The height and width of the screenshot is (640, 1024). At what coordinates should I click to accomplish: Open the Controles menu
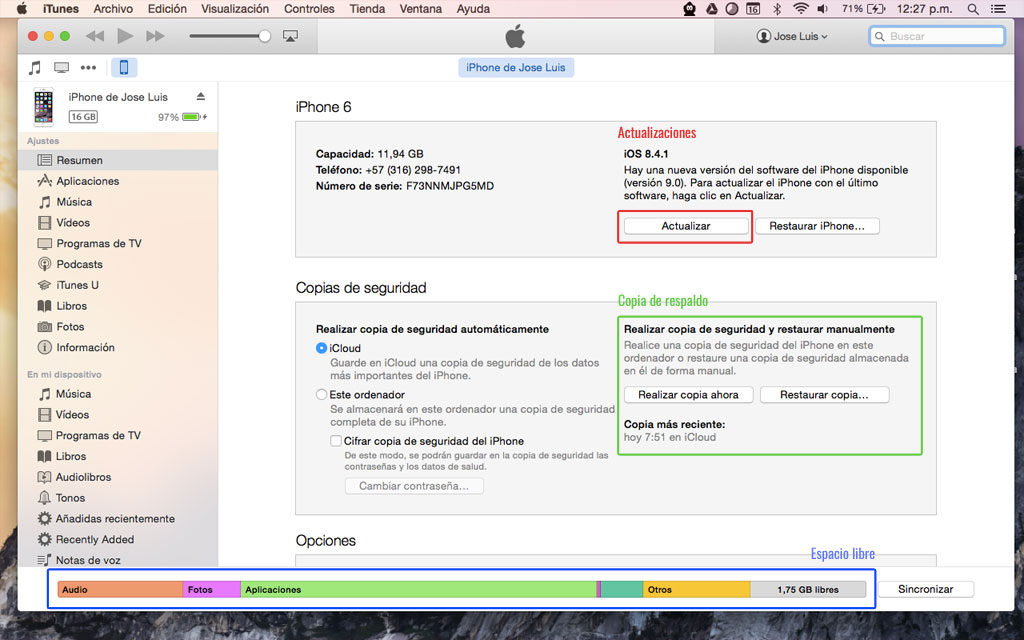(x=309, y=9)
